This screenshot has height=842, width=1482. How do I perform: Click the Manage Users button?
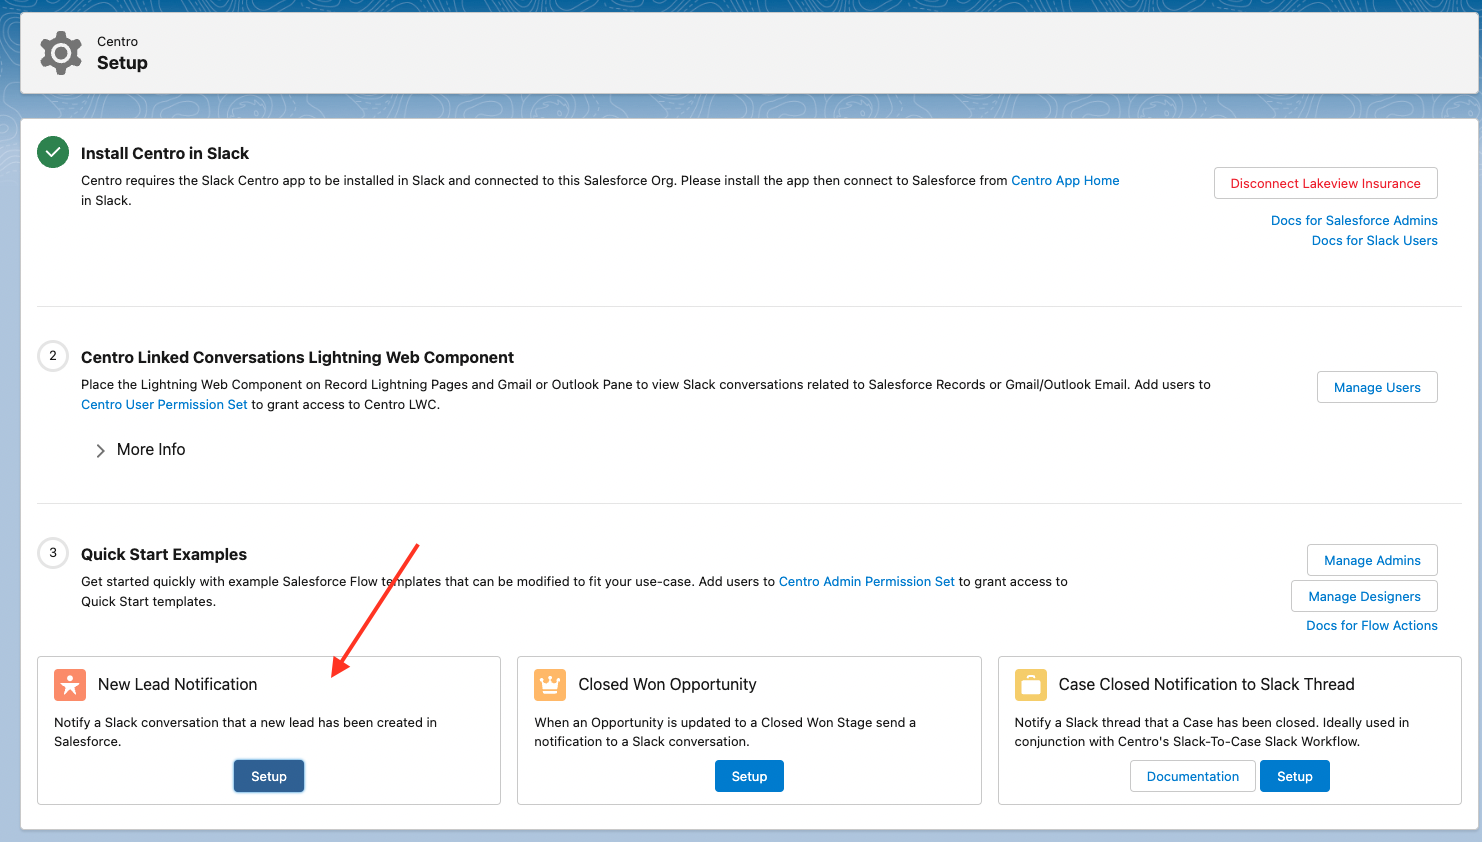click(x=1377, y=387)
